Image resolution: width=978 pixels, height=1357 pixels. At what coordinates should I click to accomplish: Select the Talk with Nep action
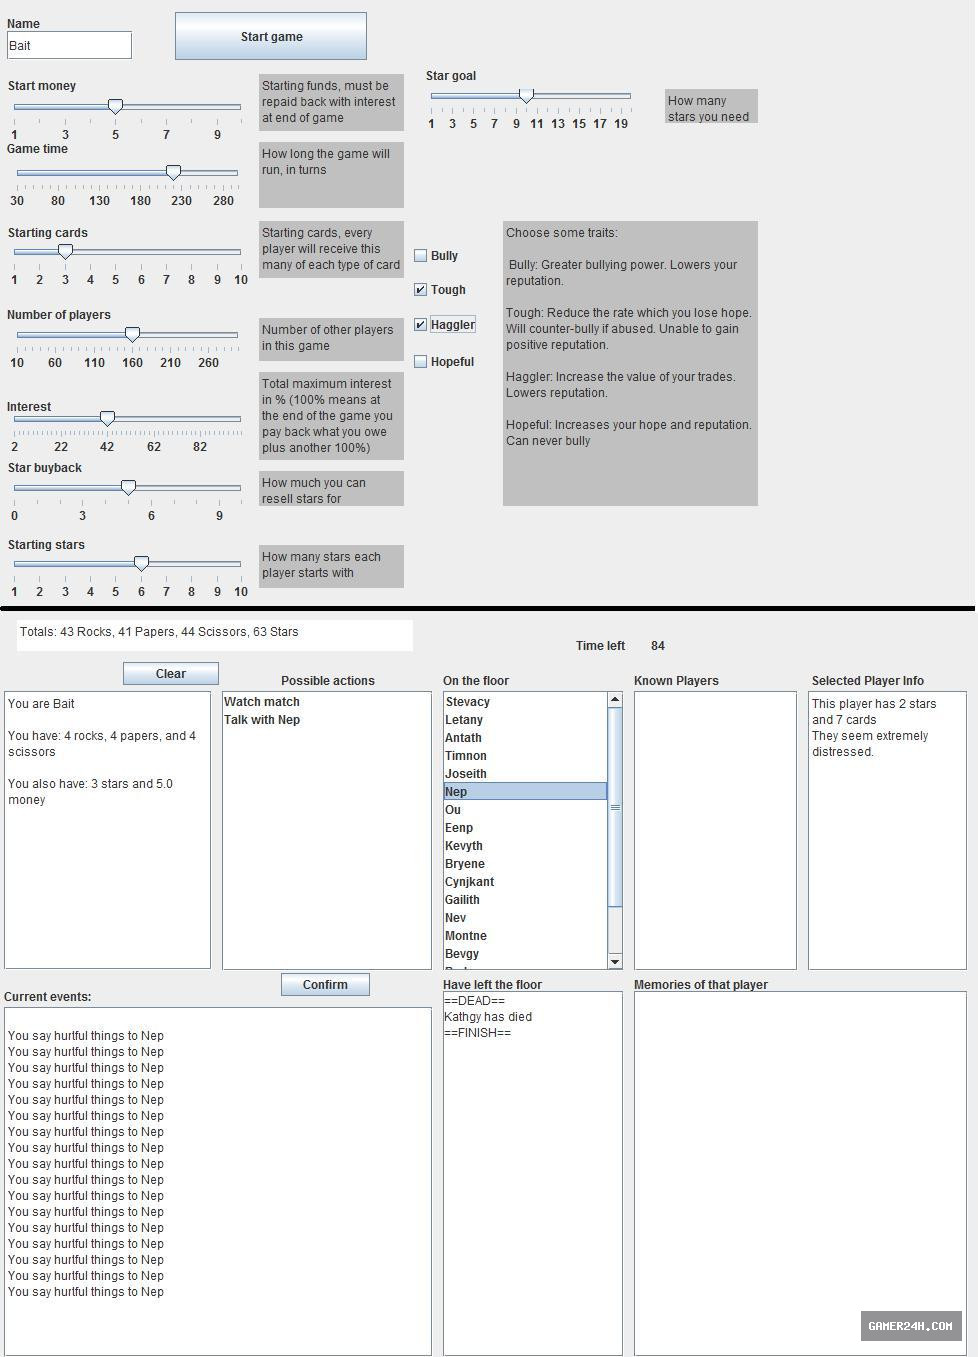326,720
